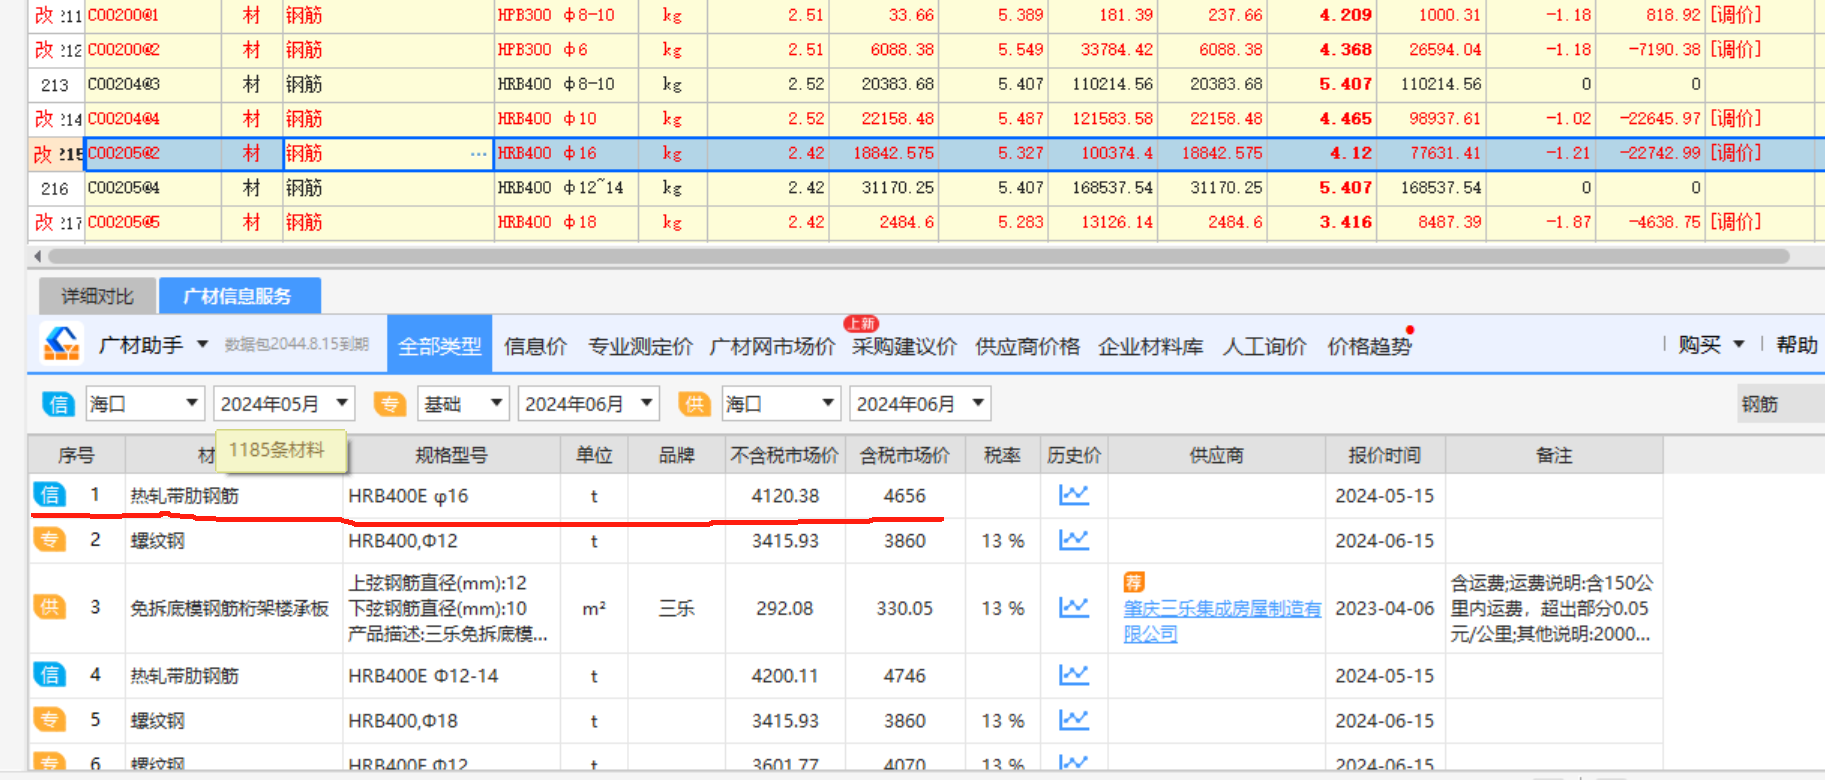This screenshot has width=1825, height=780.
Task: Open the 购买 dropdown menu
Action: tap(1711, 345)
